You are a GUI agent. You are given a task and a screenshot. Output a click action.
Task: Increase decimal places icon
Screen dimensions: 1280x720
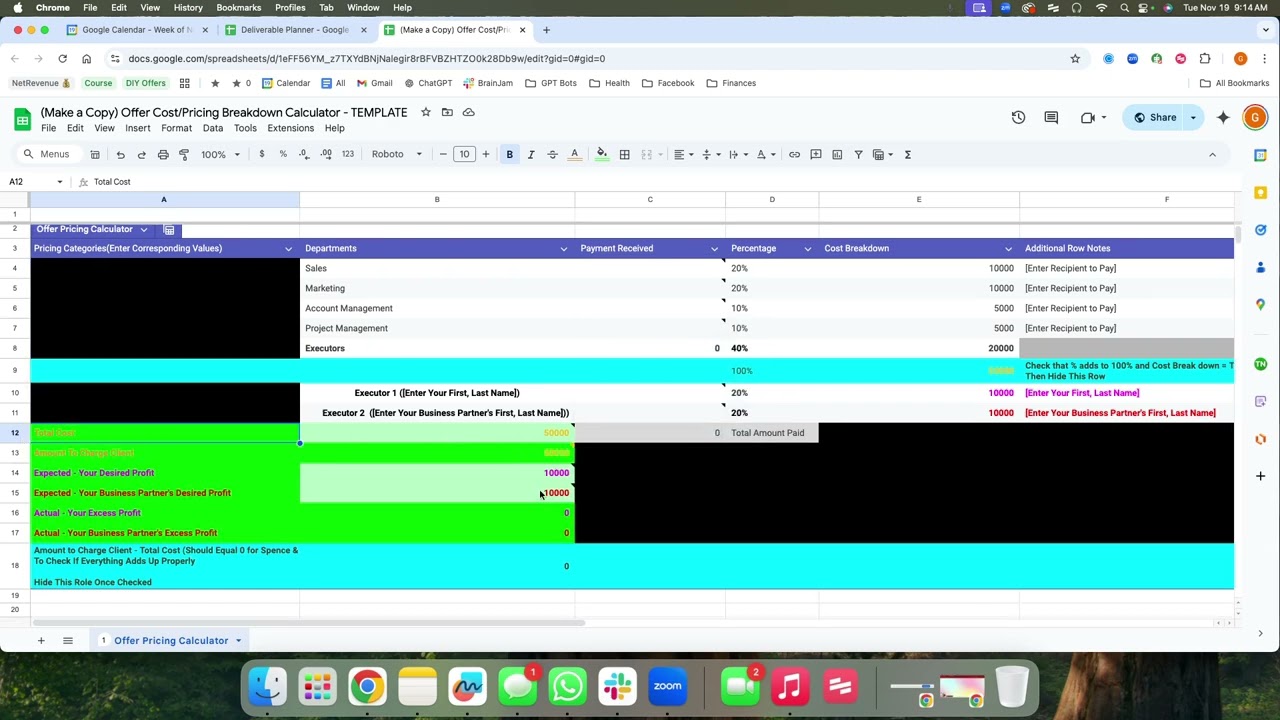326,154
